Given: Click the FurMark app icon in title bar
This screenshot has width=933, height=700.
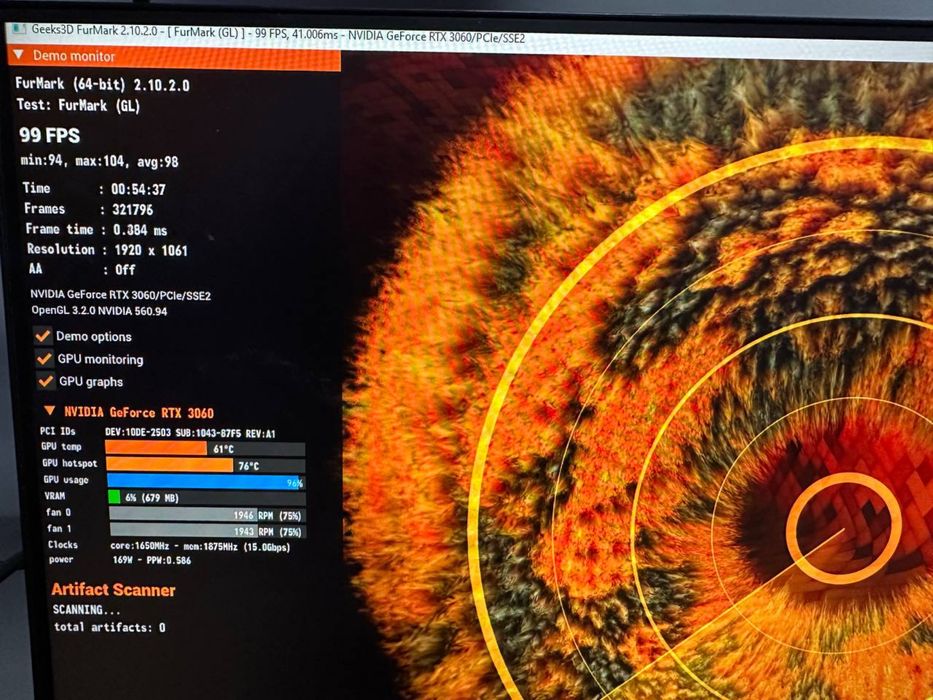Looking at the screenshot, I should tap(19, 28).
